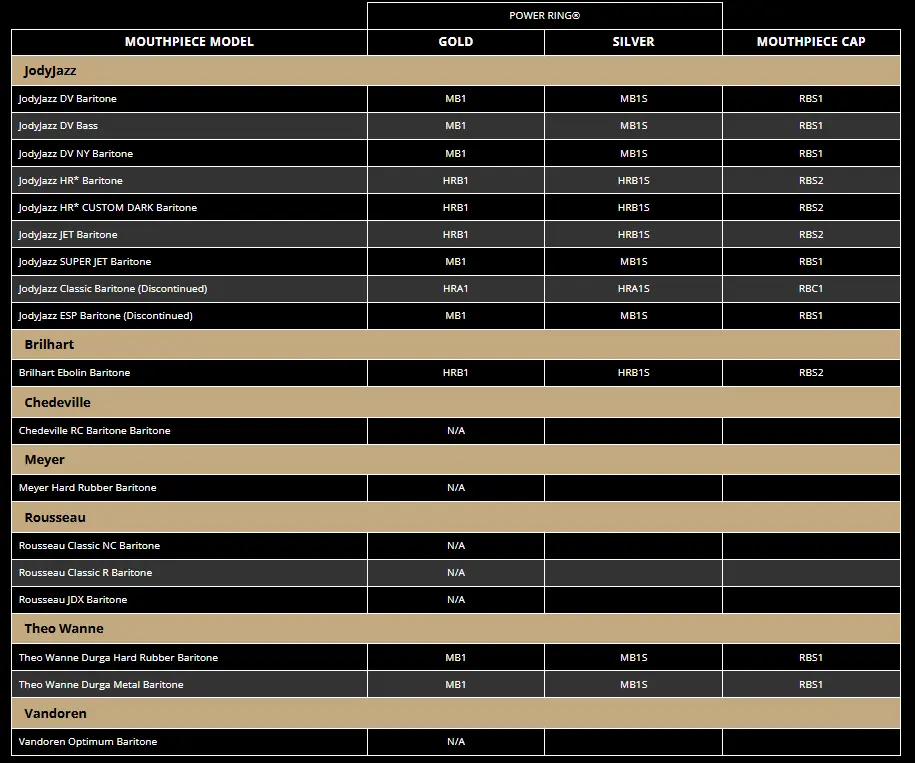
Task: Click the POWER RING® header cell
Action: point(544,16)
